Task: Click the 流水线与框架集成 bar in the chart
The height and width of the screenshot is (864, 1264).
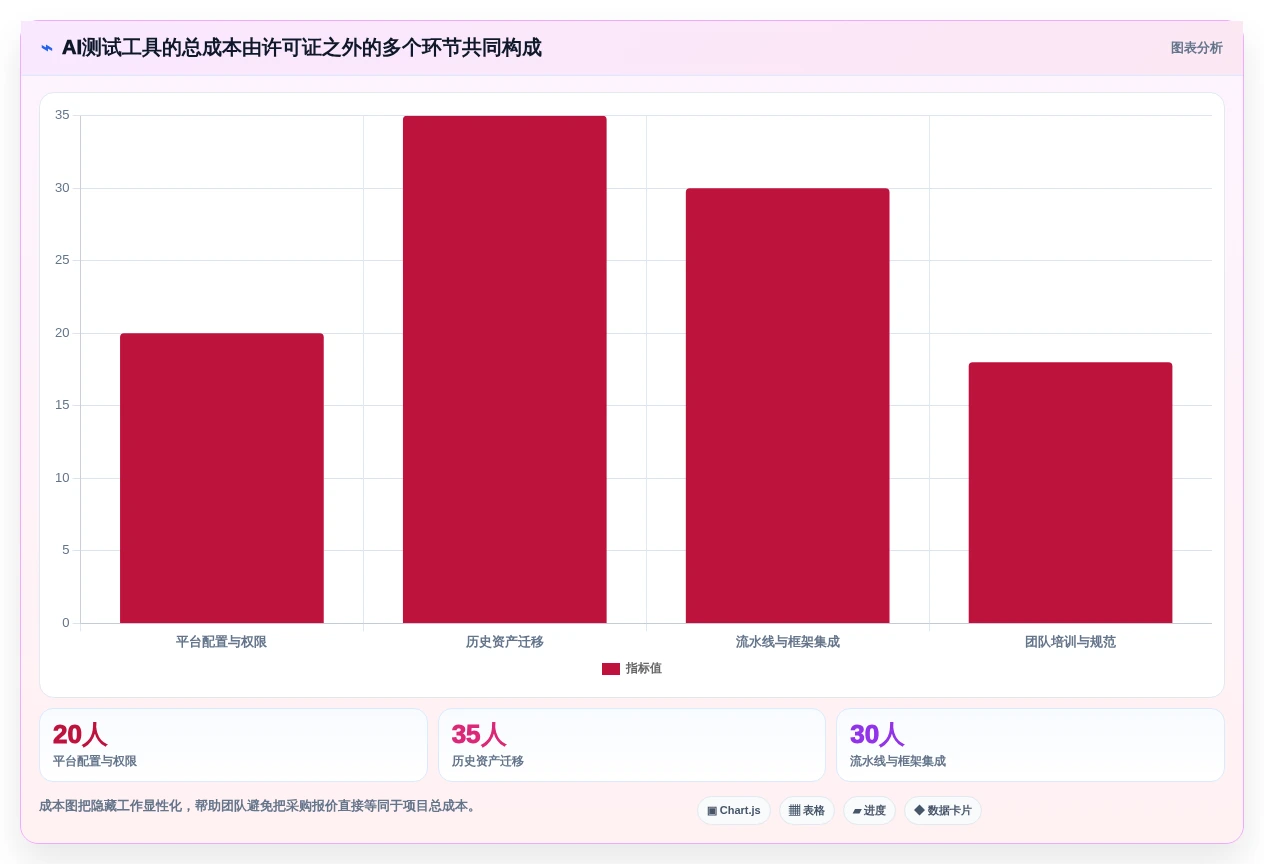Action: tap(787, 405)
